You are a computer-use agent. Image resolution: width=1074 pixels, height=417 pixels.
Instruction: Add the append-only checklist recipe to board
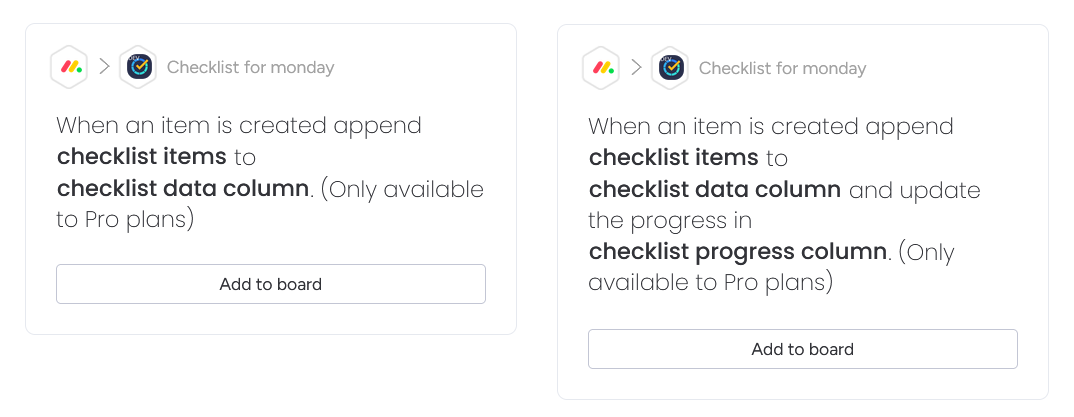click(x=270, y=284)
